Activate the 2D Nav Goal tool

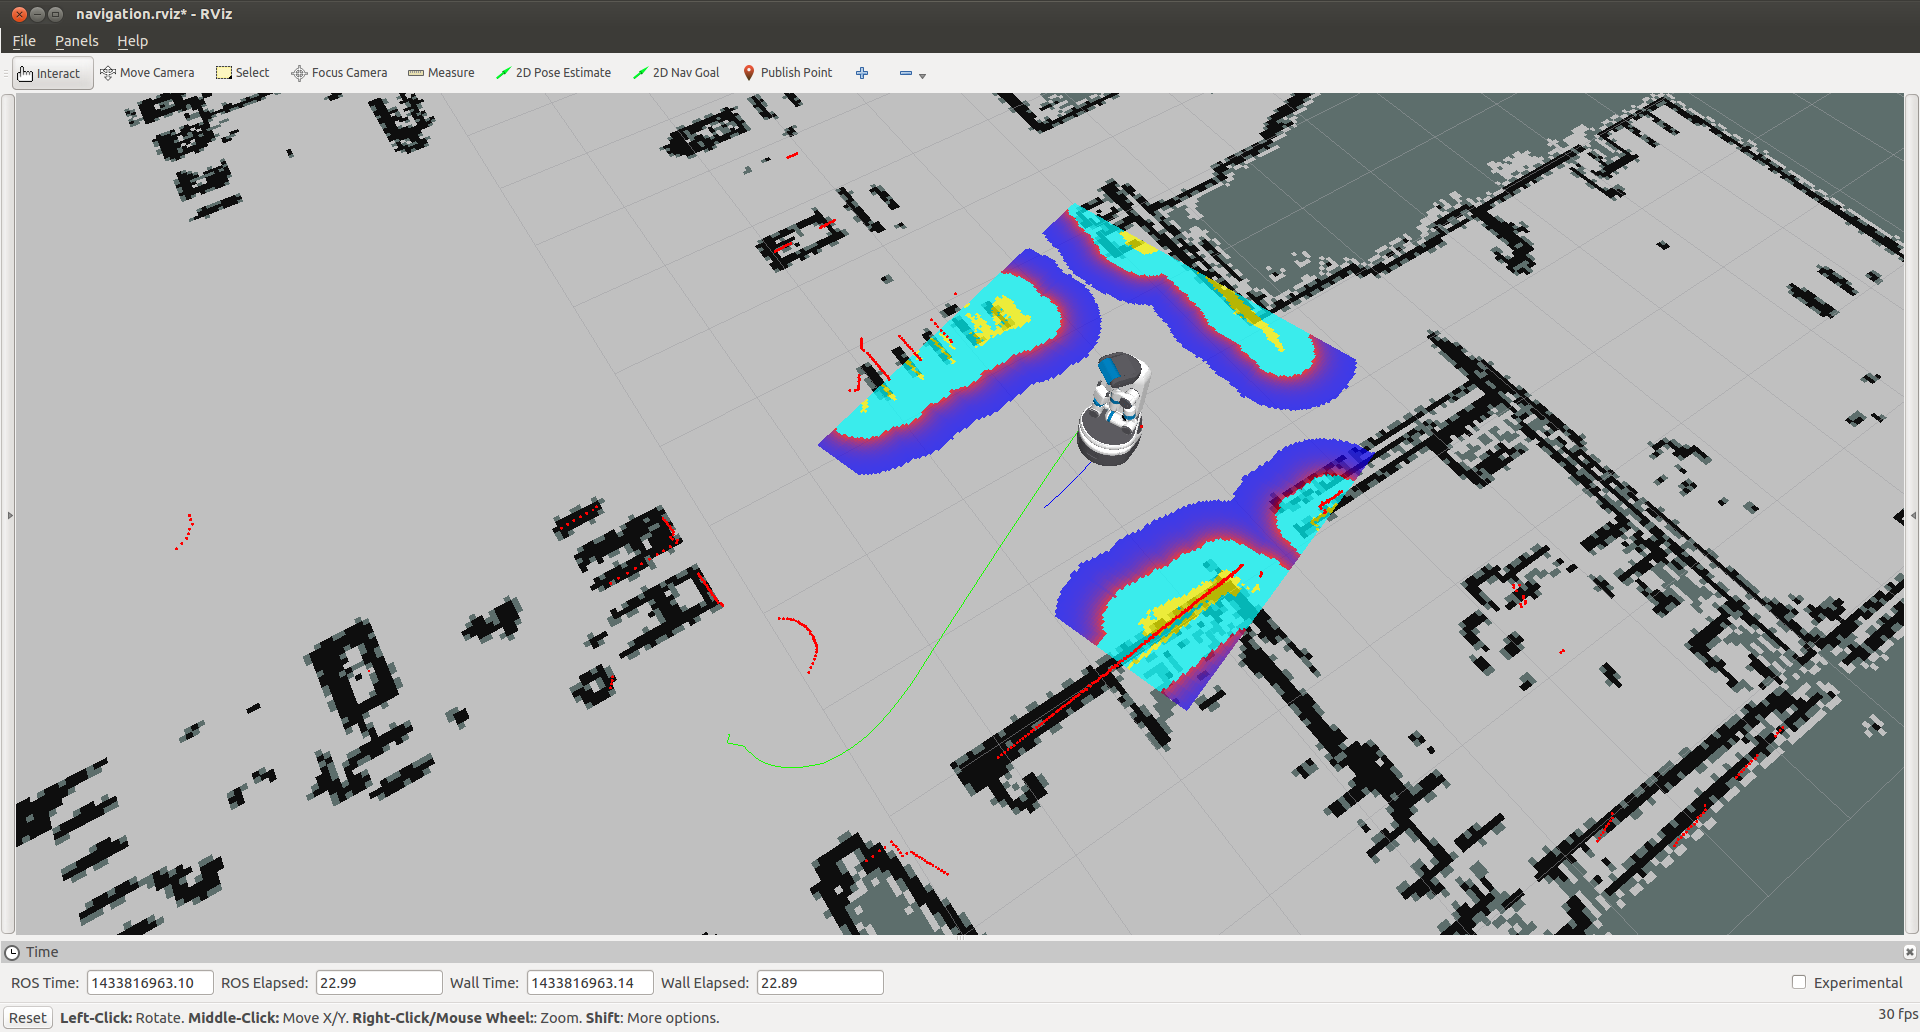click(x=676, y=73)
